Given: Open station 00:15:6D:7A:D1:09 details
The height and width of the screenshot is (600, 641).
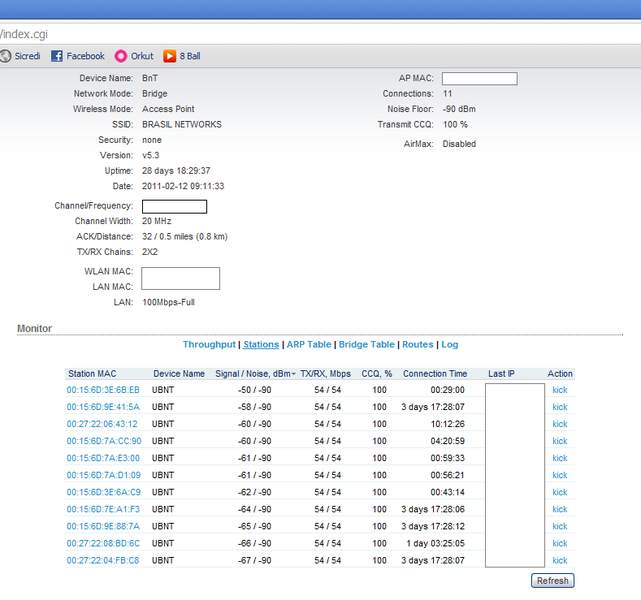Looking at the screenshot, I should [103, 475].
